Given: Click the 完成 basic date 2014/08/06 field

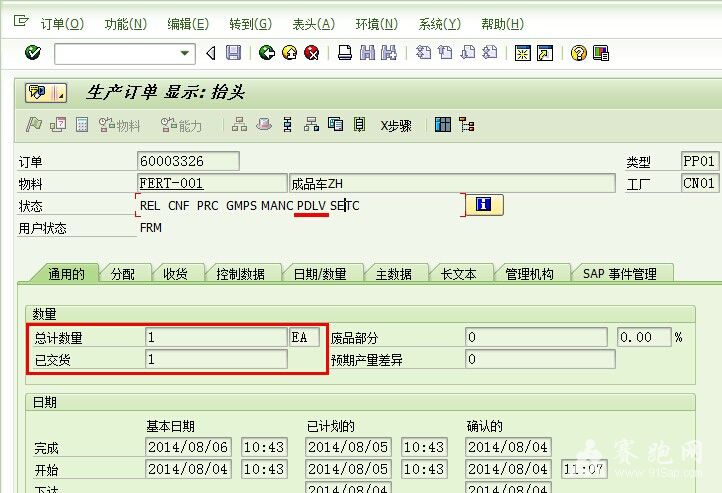Looking at the screenshot, I should (x=188, y=447).
